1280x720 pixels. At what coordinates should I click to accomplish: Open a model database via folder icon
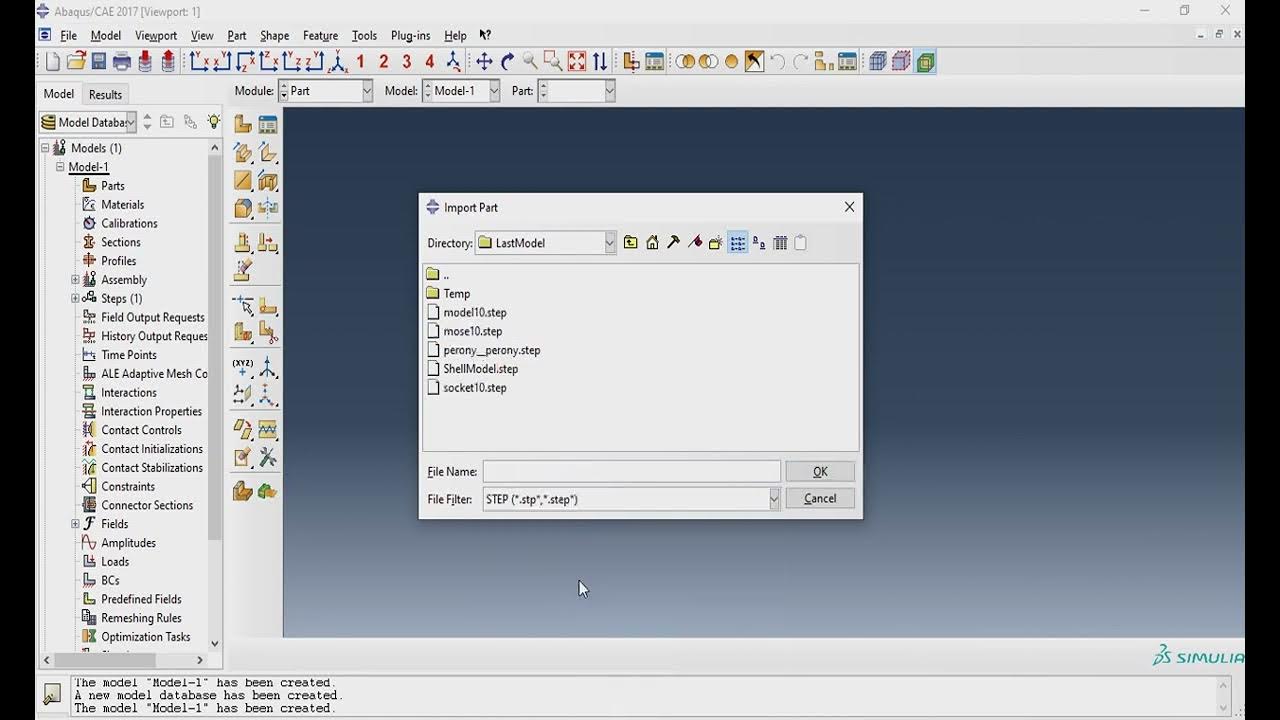click(x=76, y=62)
